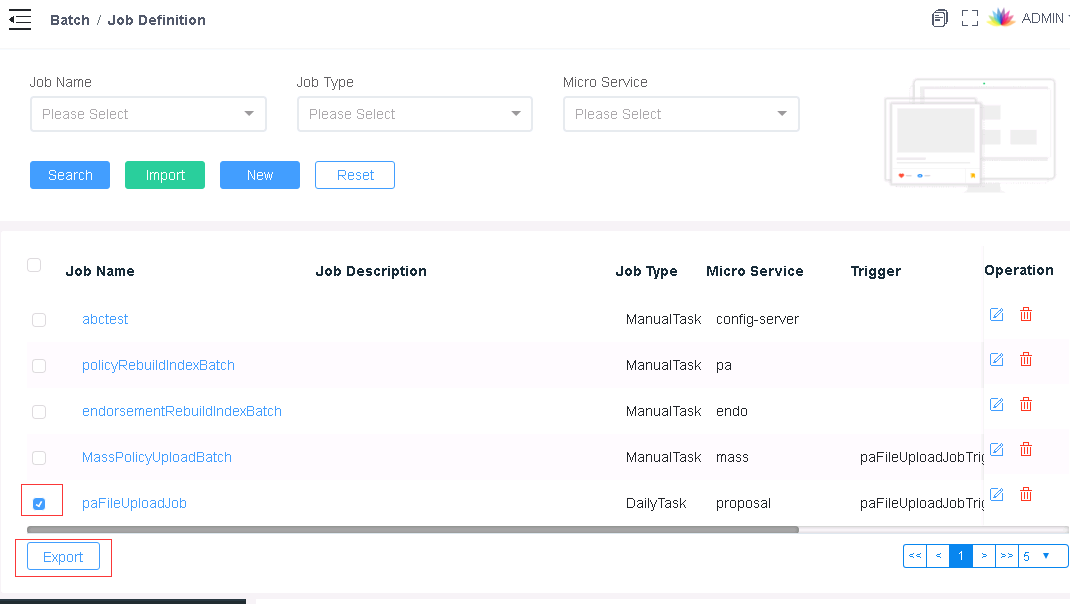Click the Reset button

[x=354, y=174]
